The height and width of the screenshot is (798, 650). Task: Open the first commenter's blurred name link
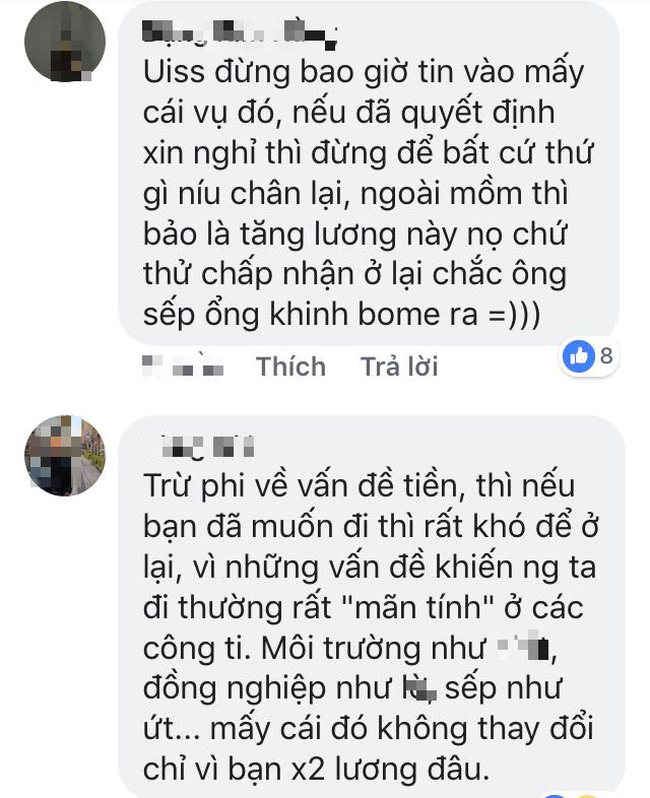(240, 35)
